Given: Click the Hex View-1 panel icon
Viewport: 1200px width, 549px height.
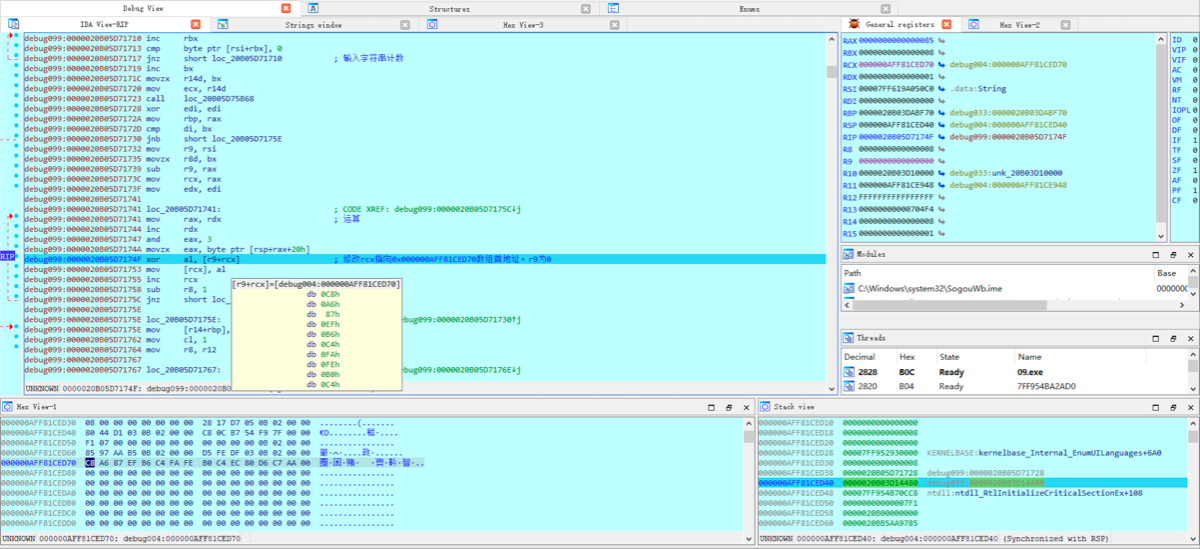Looking at the screenshot, I should [x=7, y=407].
